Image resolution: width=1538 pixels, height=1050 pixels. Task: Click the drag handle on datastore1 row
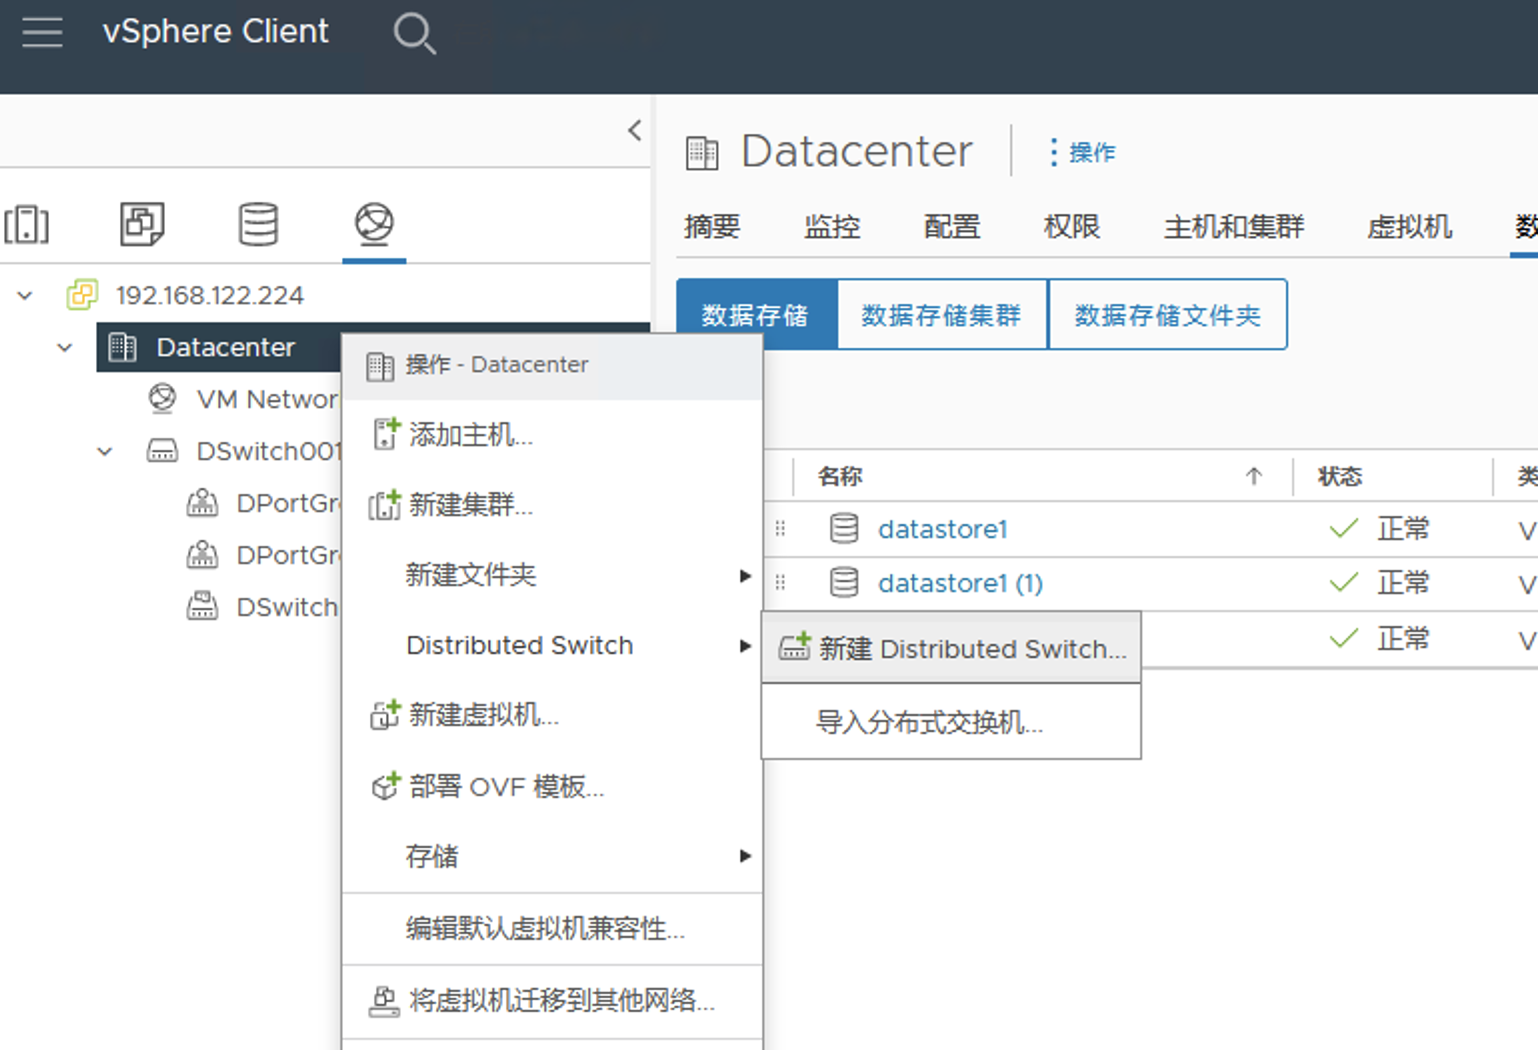click(780, 528)
